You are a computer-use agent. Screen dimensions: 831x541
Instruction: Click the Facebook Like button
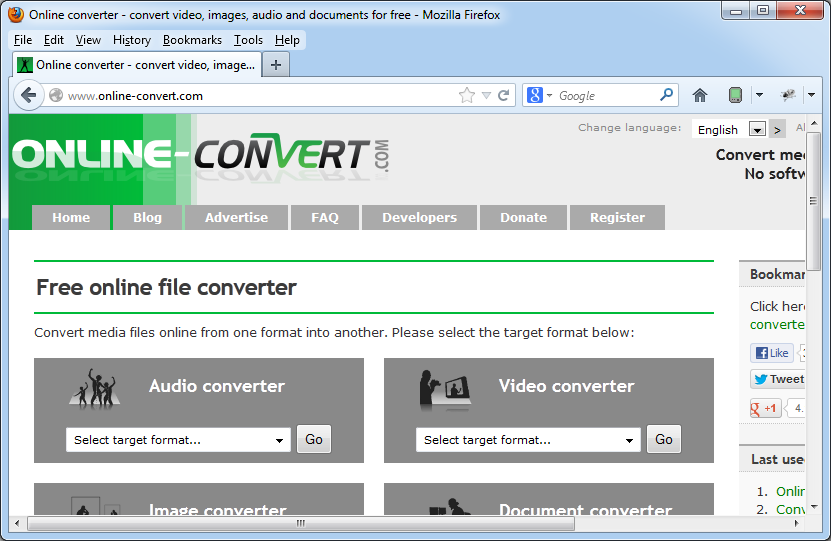(x=772, y=353)
